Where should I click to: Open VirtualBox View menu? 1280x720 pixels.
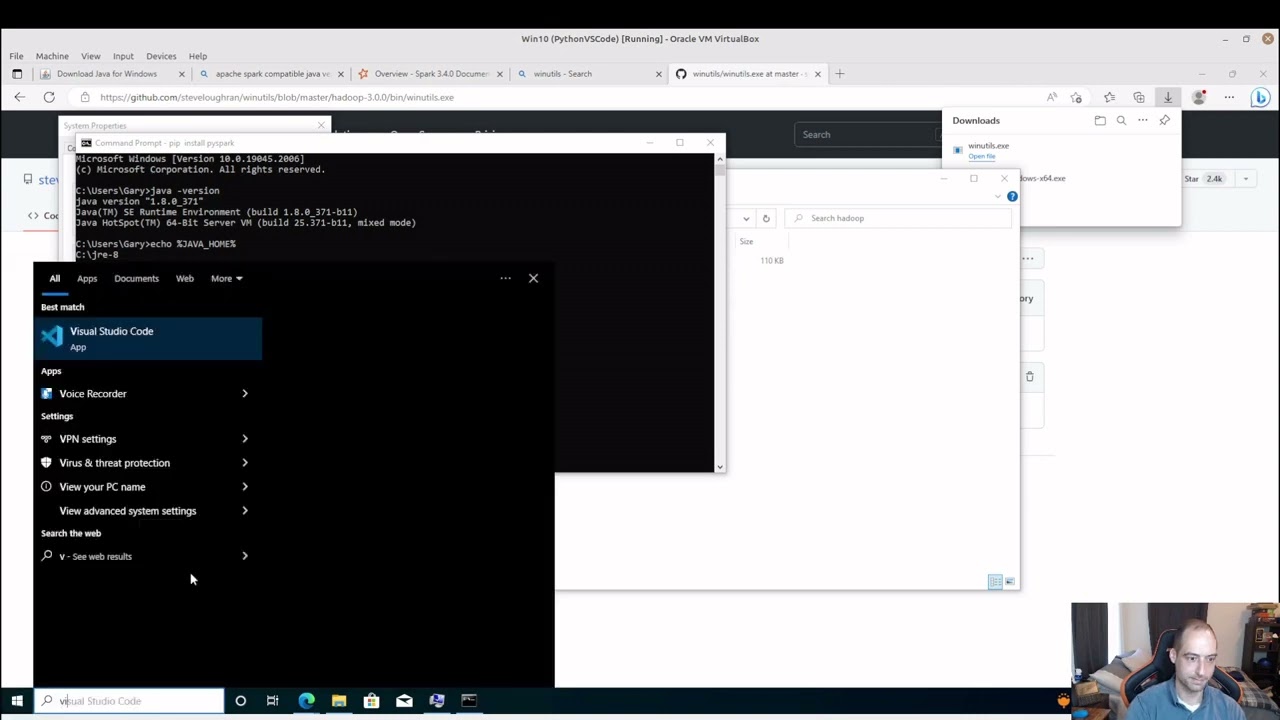click(x=90, y=56)
